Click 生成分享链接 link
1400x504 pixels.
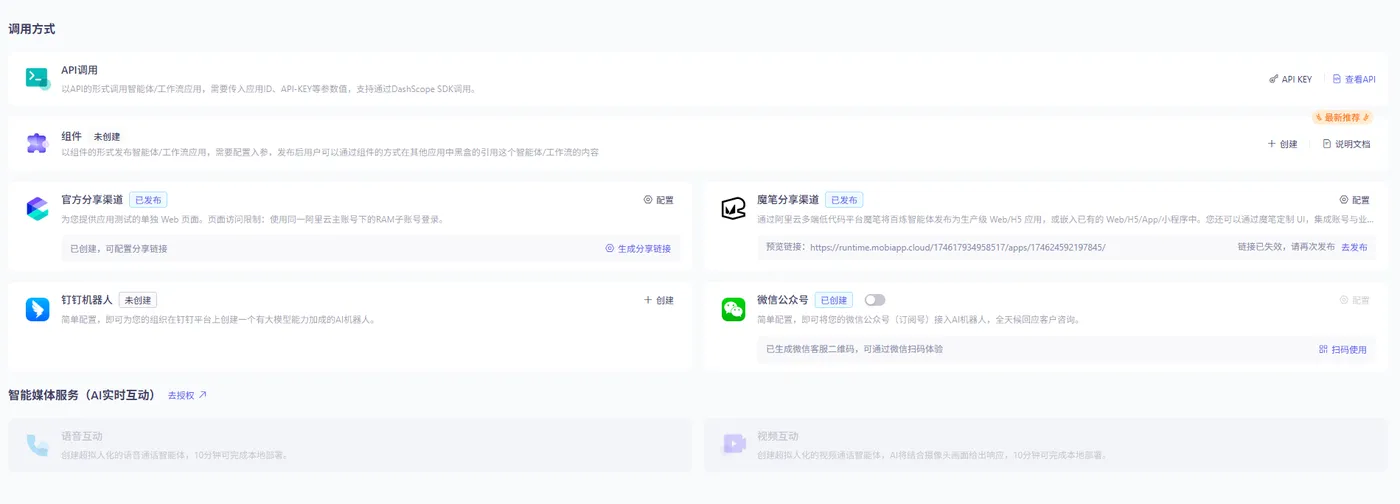[x=638, y=248]
